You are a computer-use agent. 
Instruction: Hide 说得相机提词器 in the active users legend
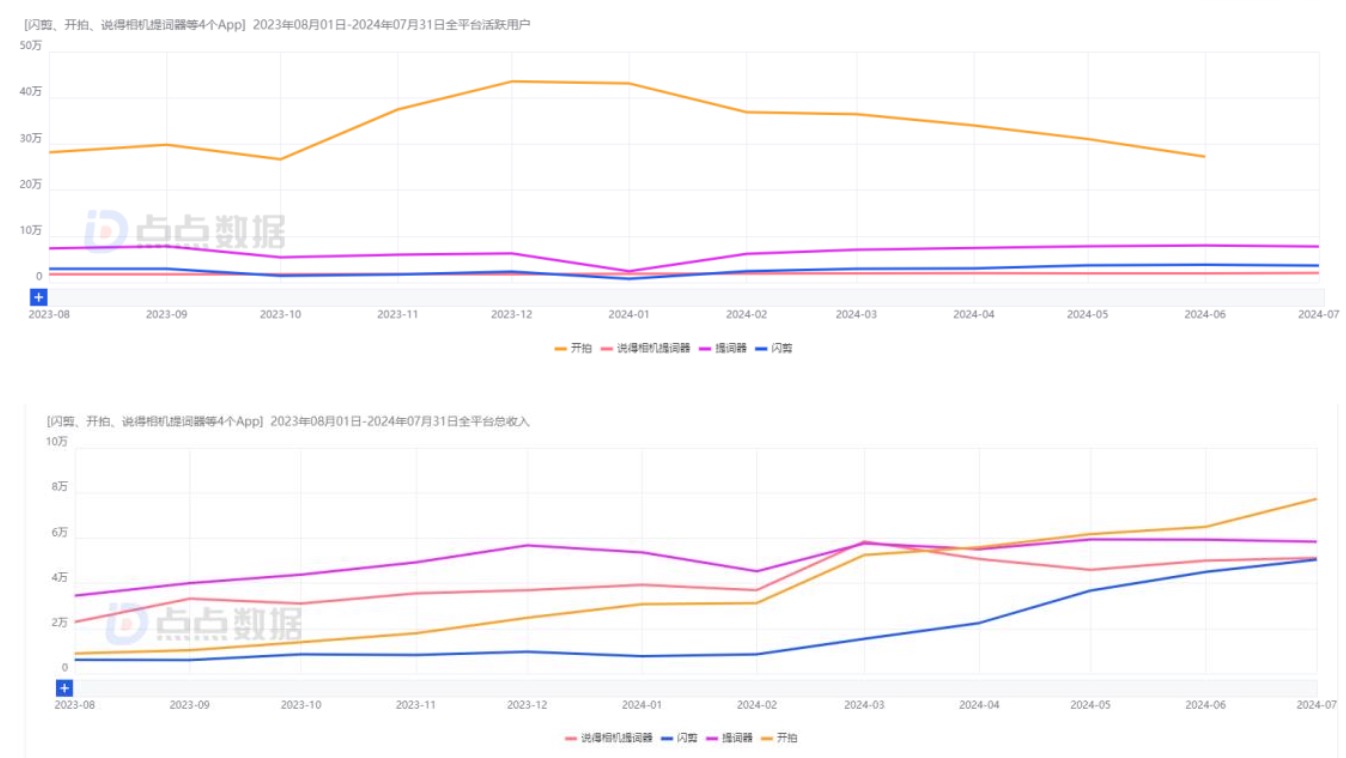coord(646,349)
